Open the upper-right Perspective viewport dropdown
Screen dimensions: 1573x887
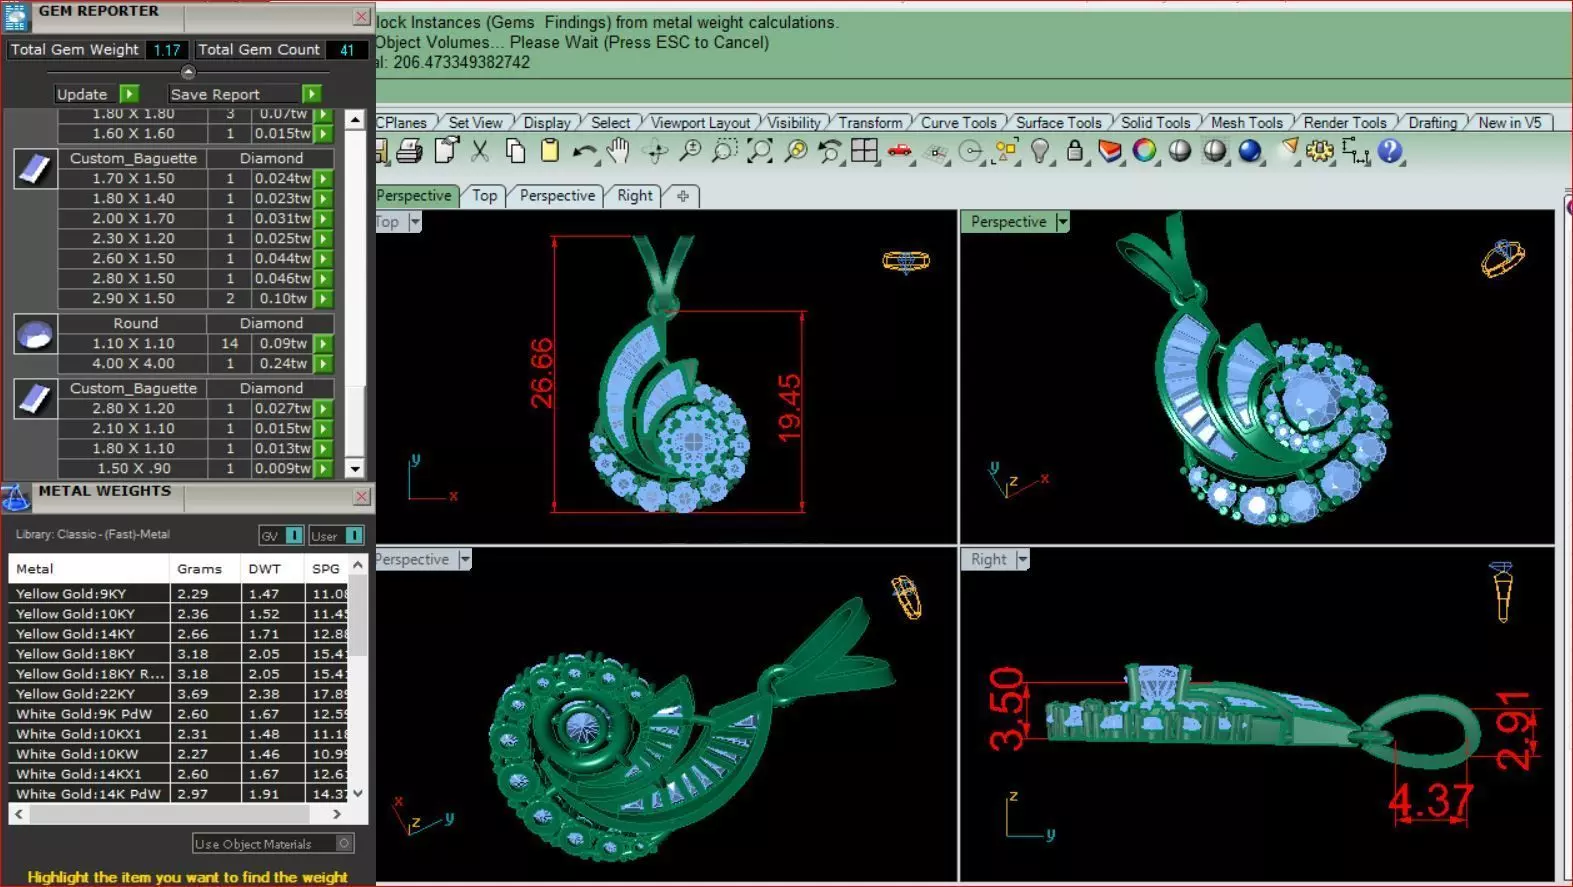(x=1062, y=222)
